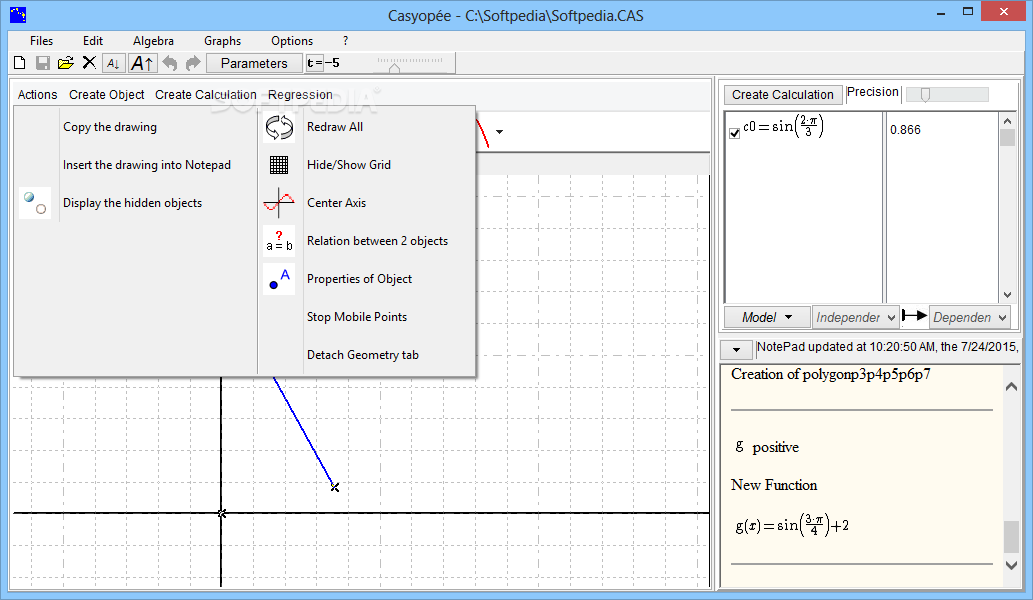Click the Parameters button
The height and width of the screenshot is (600, 1033).
coord(254,63)
